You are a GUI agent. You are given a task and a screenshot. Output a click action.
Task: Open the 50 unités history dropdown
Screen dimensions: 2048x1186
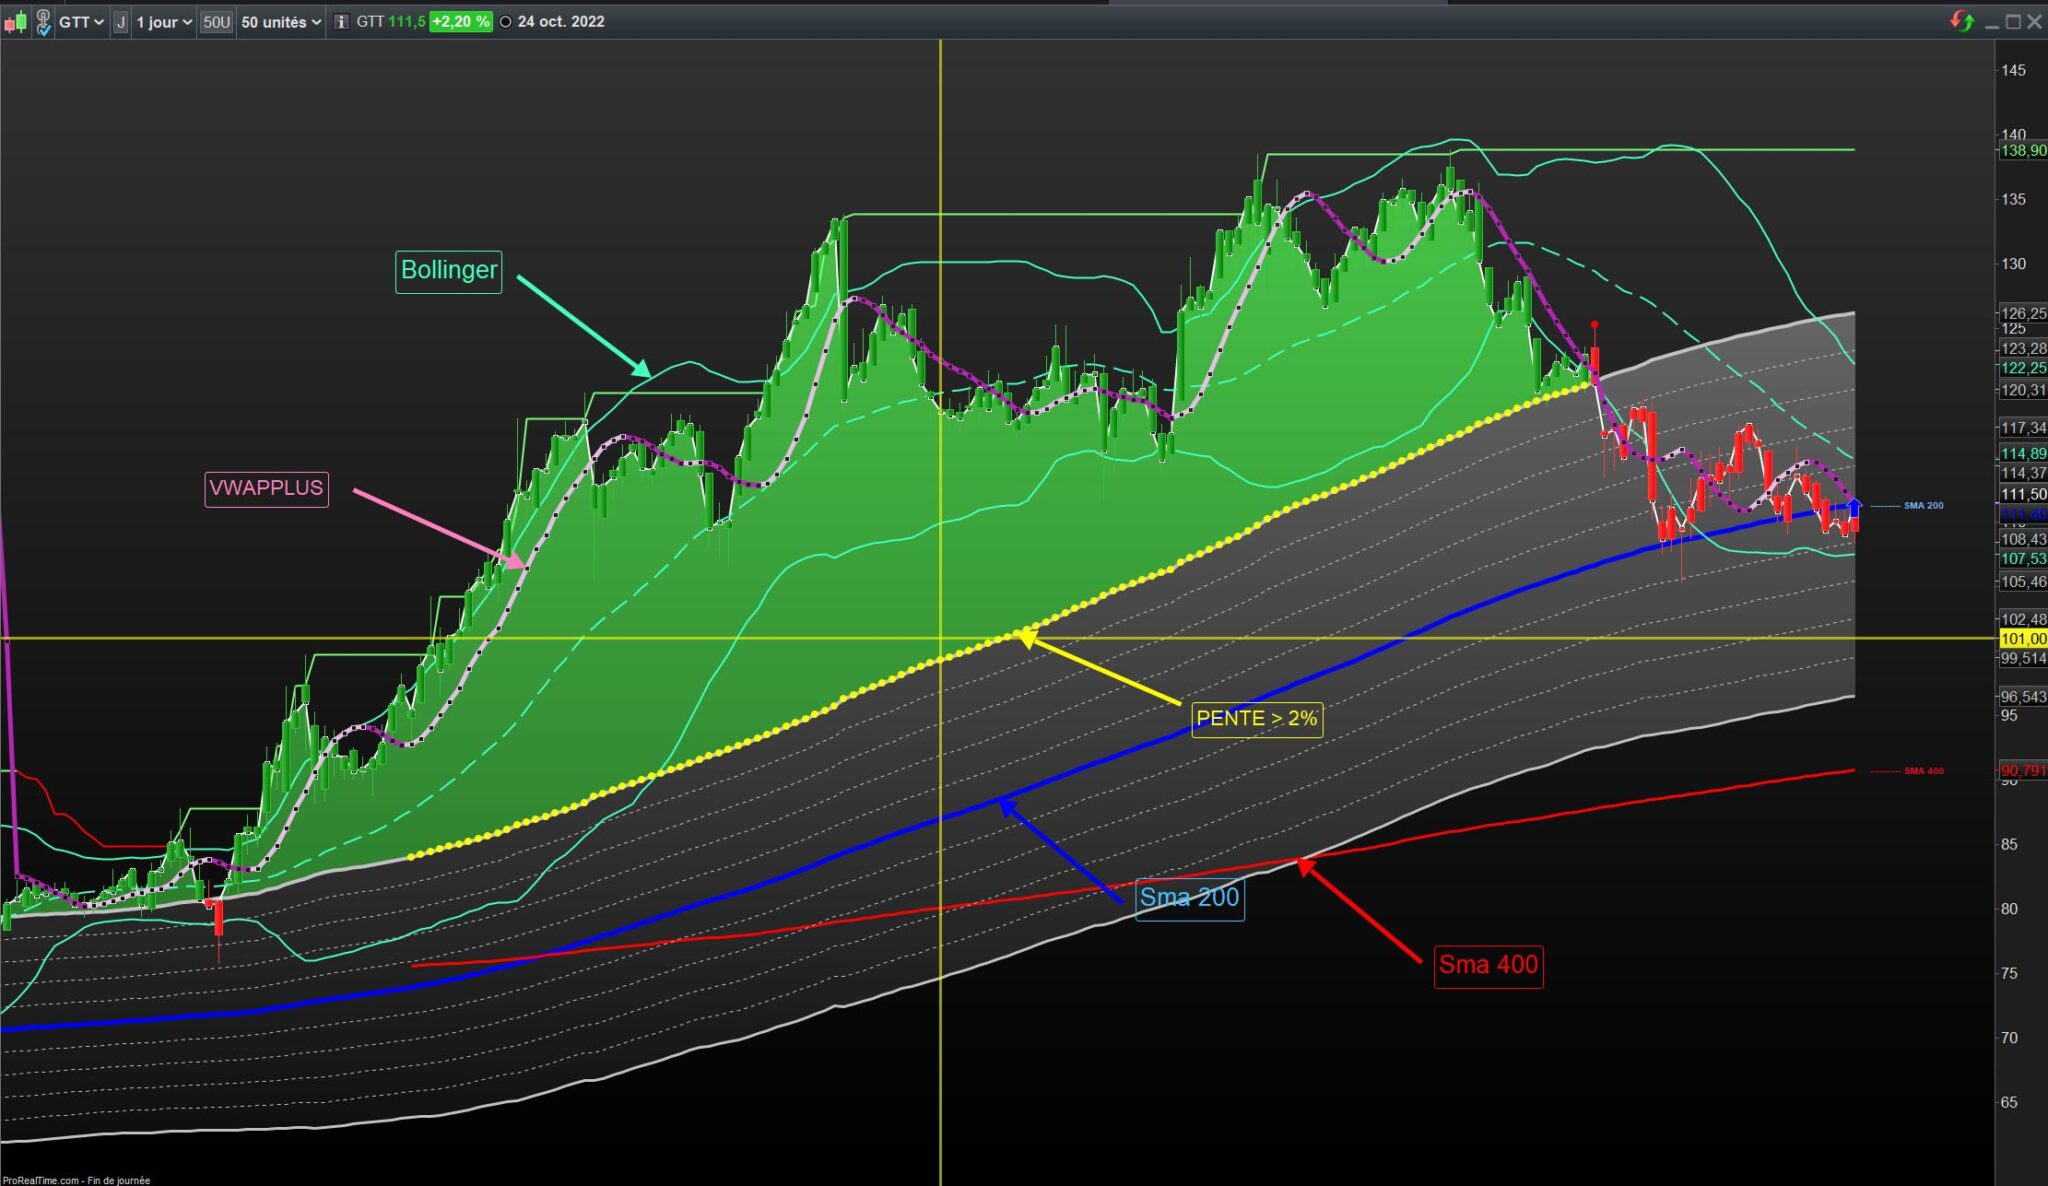point(281,22)
